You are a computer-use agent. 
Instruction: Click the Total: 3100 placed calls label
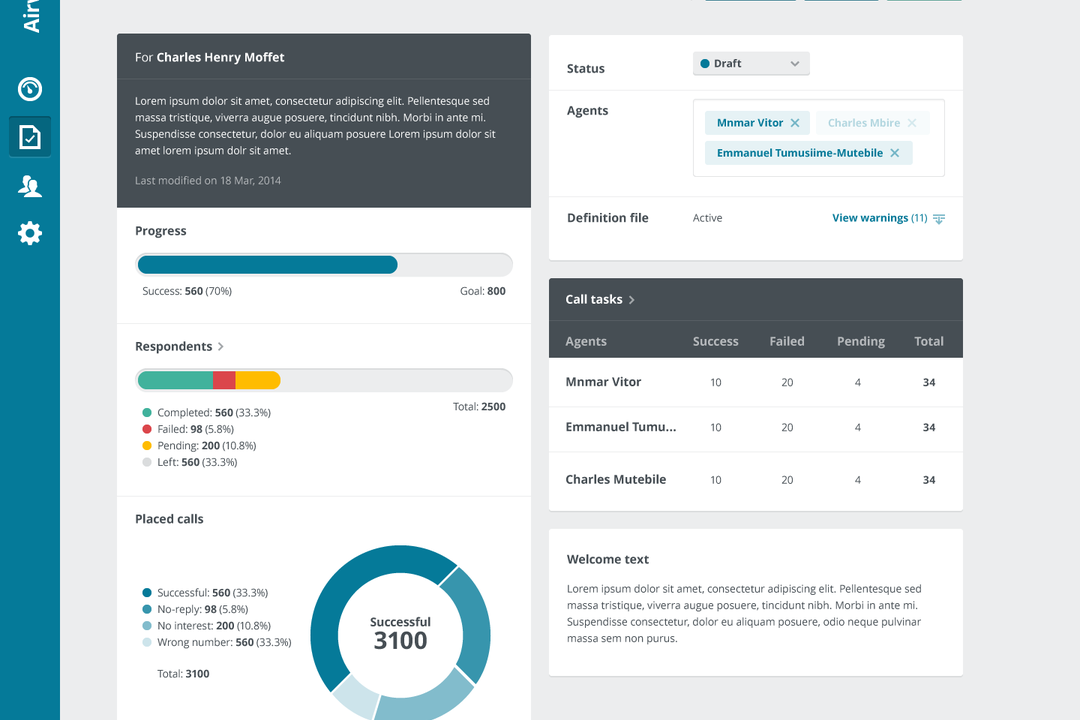click(x=183, y=674)
